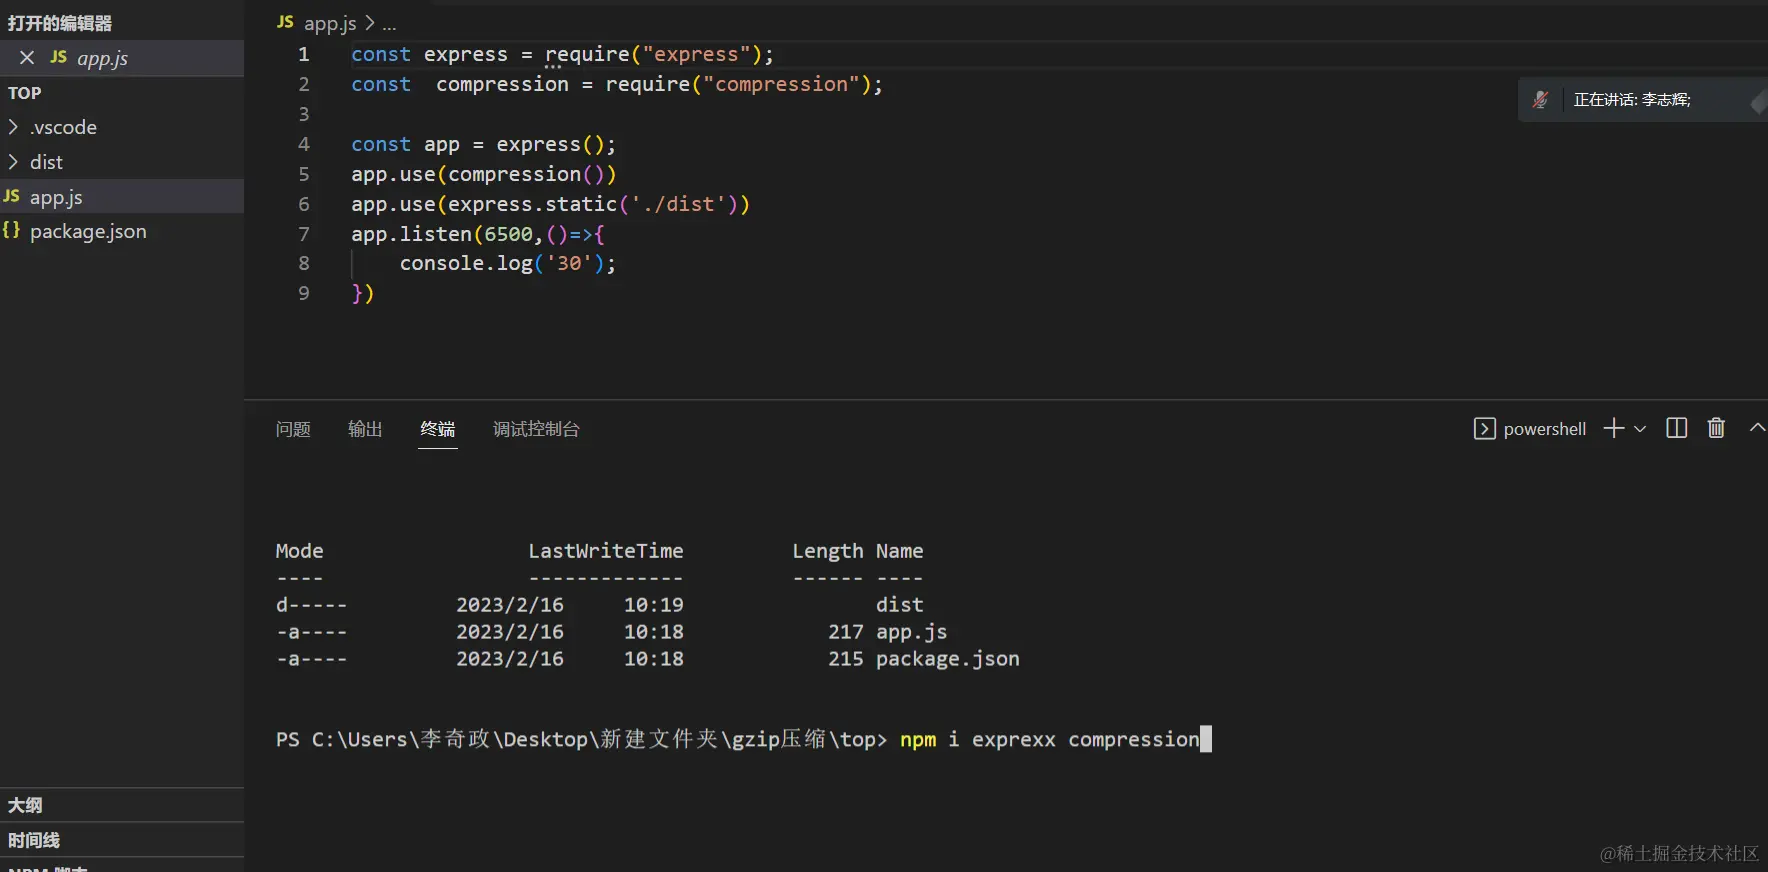The height and width of the screenshot is (872, 1768).
Task: Click package.json in the terminal listing
Action: [x=948, y=659]
